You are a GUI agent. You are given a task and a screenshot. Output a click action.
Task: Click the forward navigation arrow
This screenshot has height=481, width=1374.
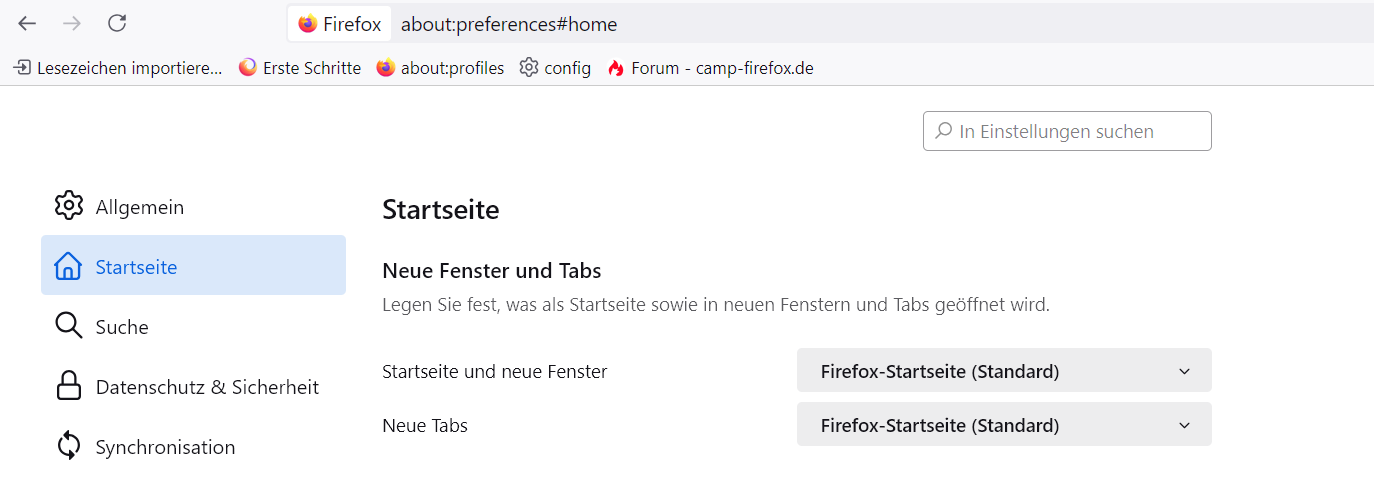(x=72, y=23)
